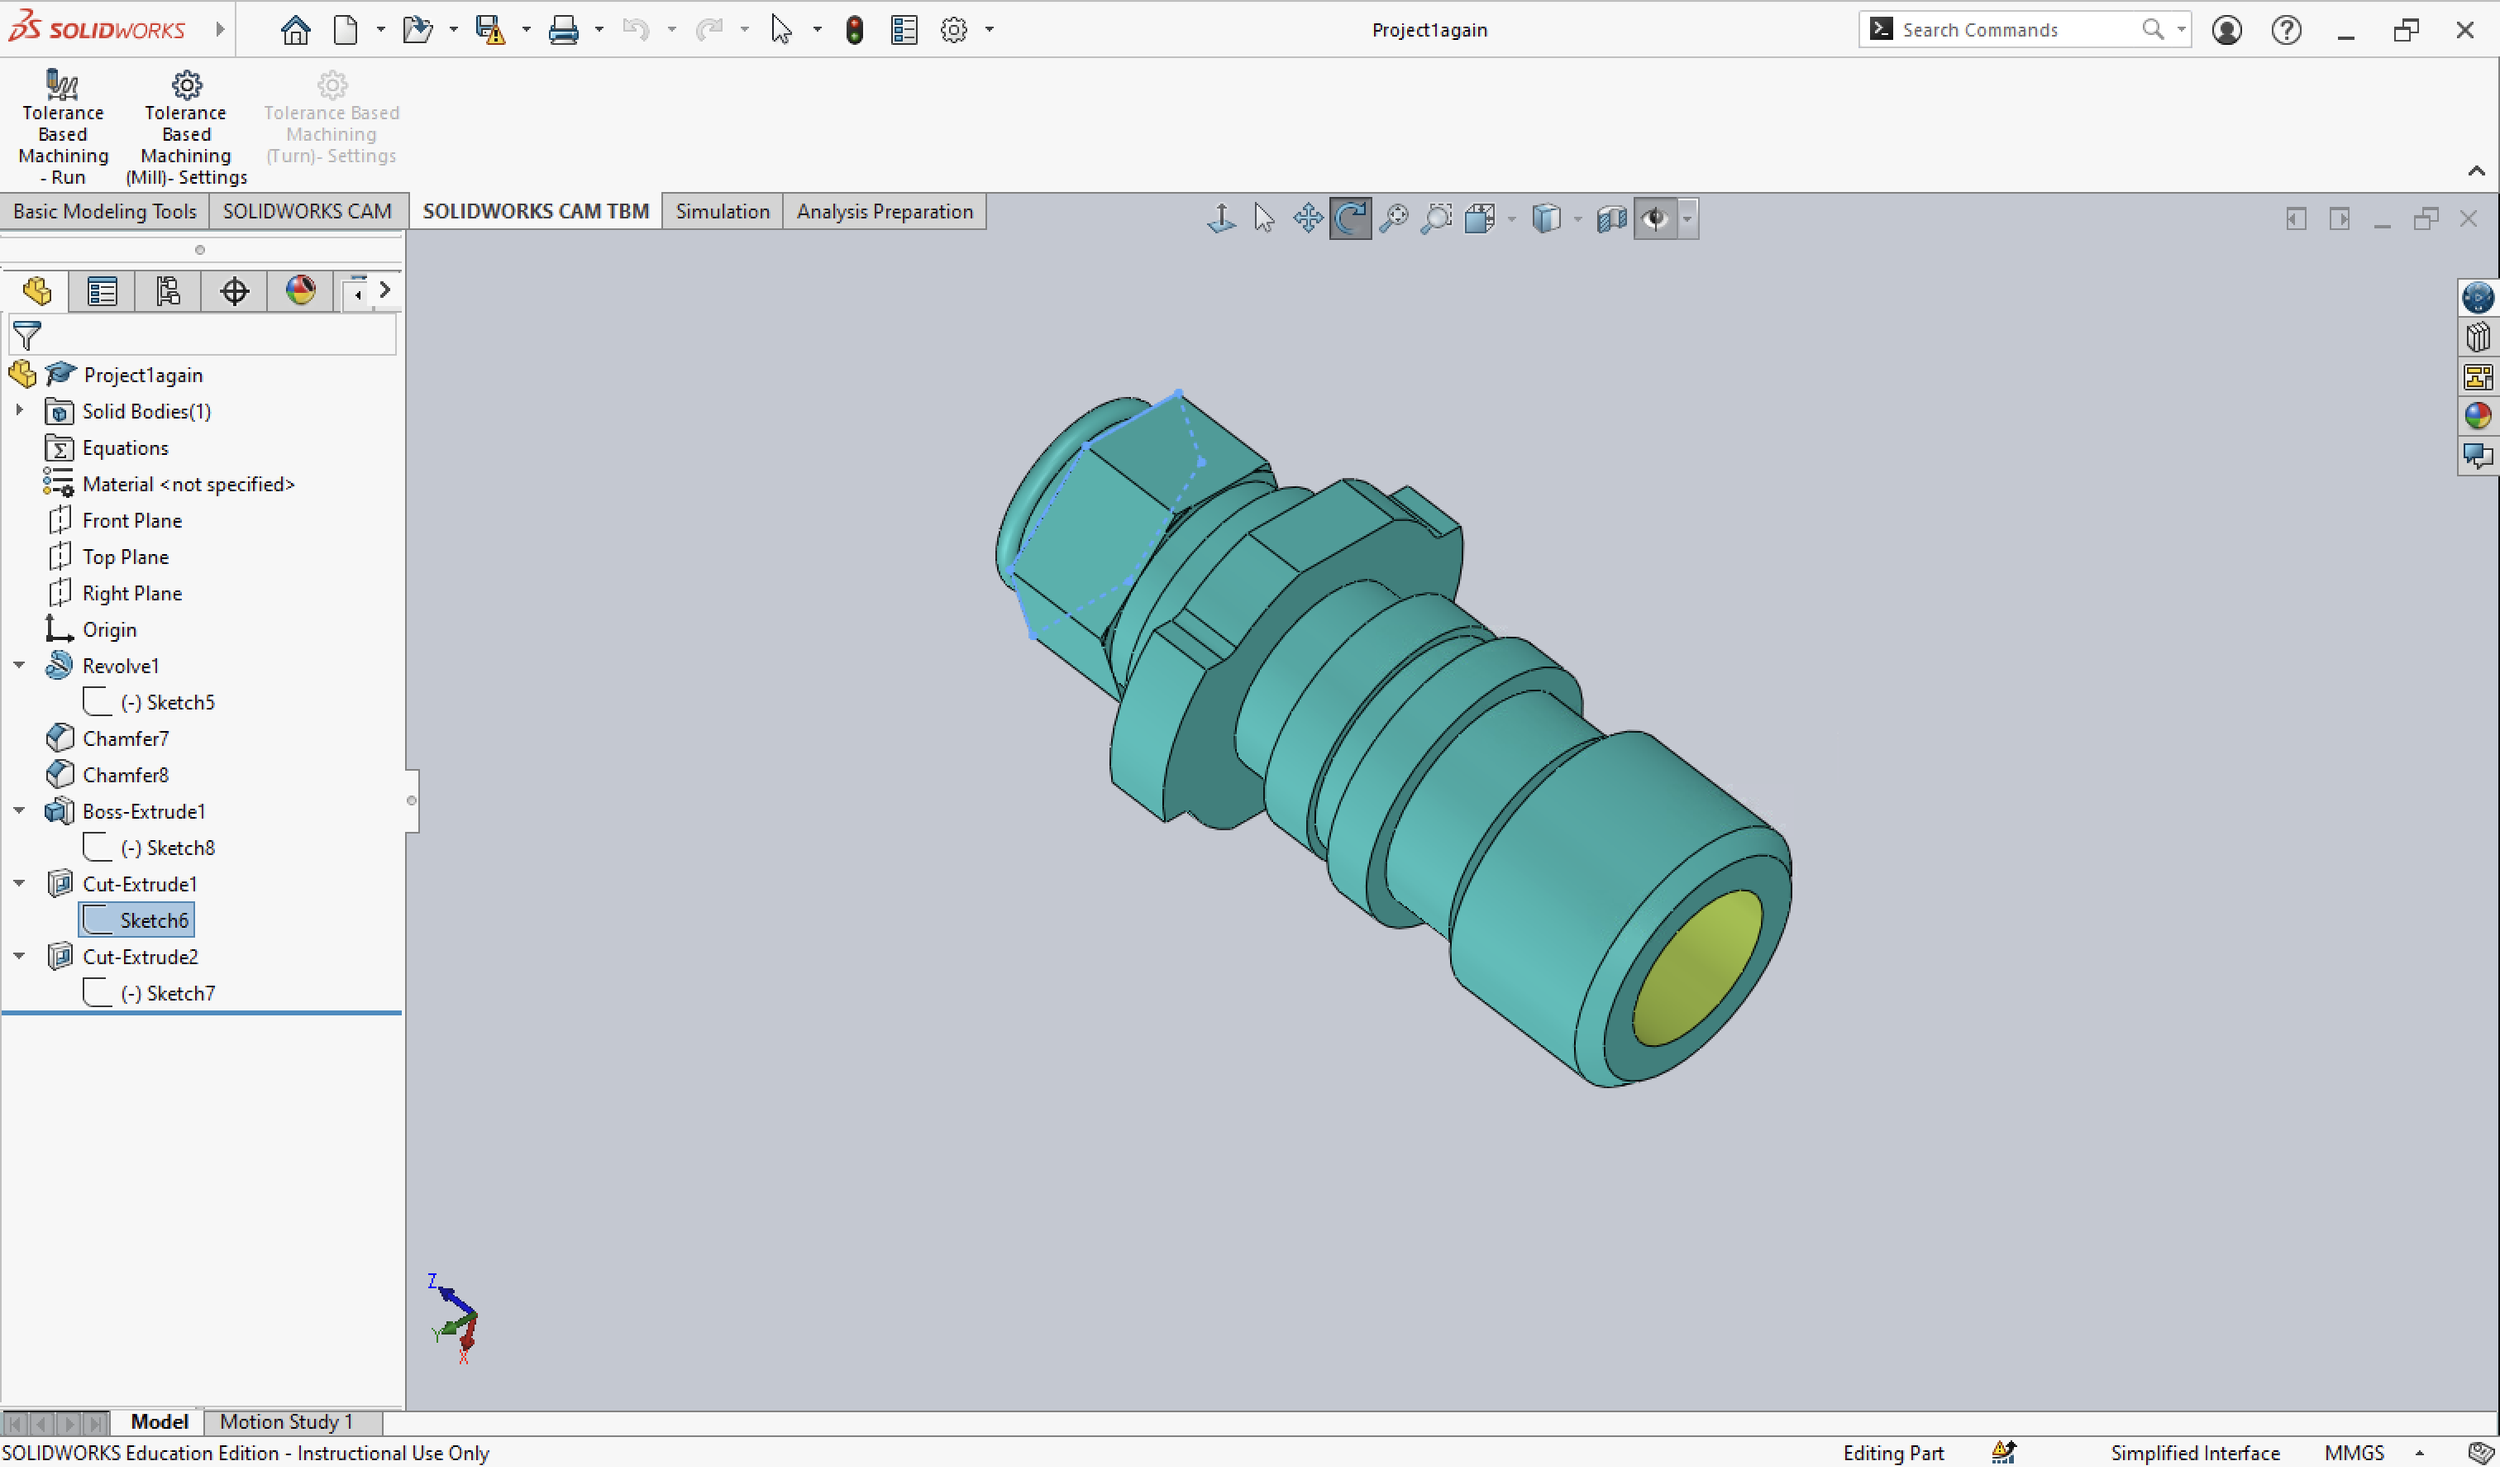Expand the Solid Bodies(1) folder
This screenshot has height=1467, width=2500.
(19, 411)
